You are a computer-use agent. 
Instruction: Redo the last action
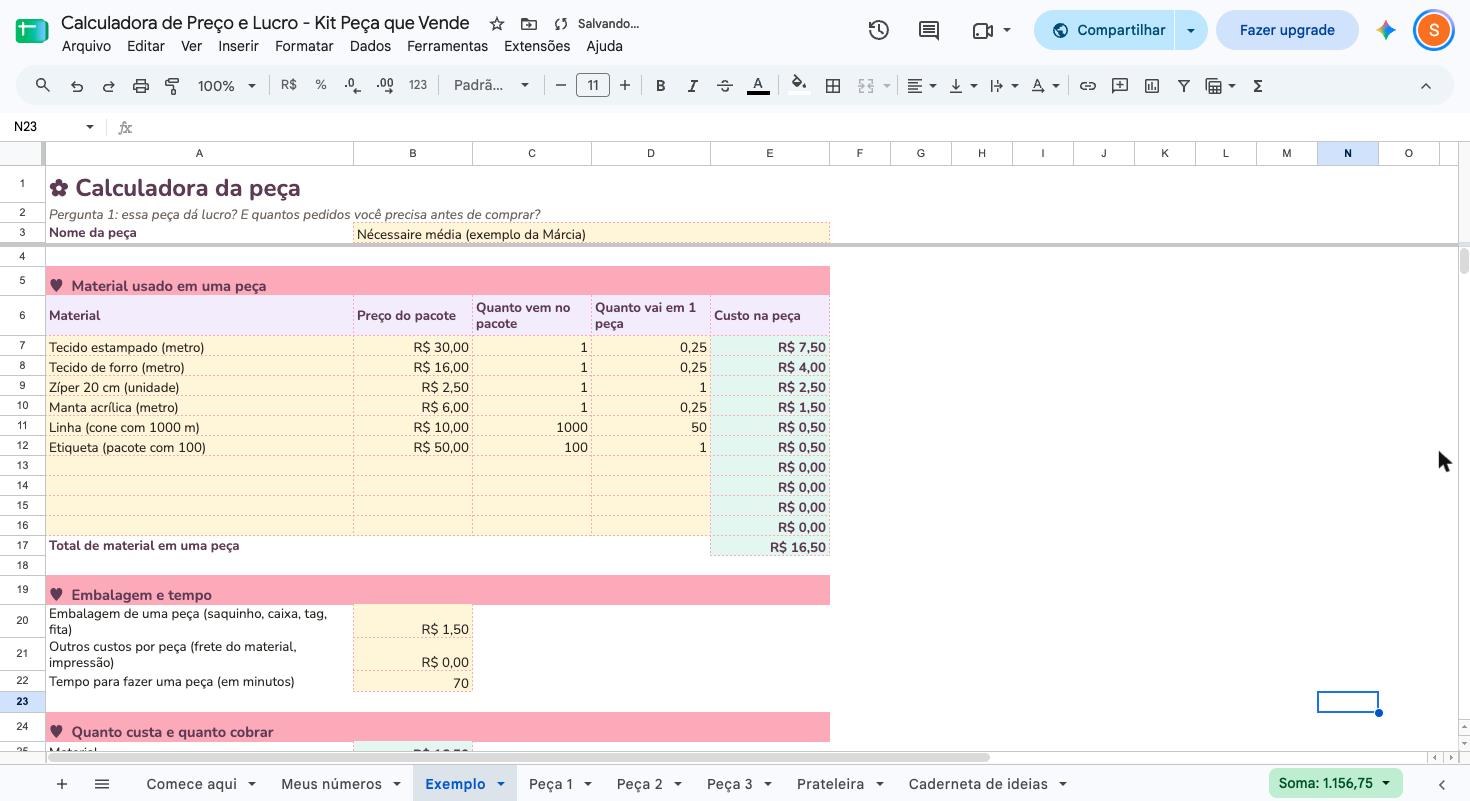[108, 86]
